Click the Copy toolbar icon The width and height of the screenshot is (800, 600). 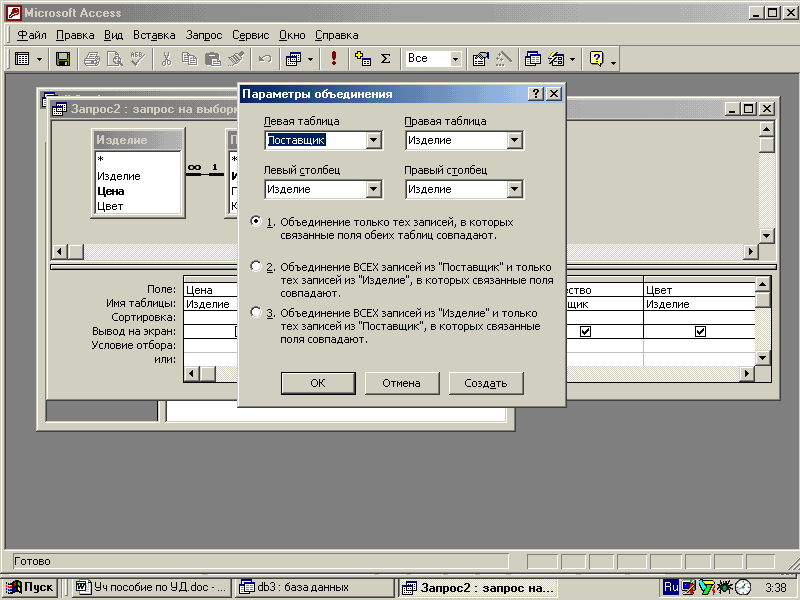pyautogui.click(x=189, y=59)
